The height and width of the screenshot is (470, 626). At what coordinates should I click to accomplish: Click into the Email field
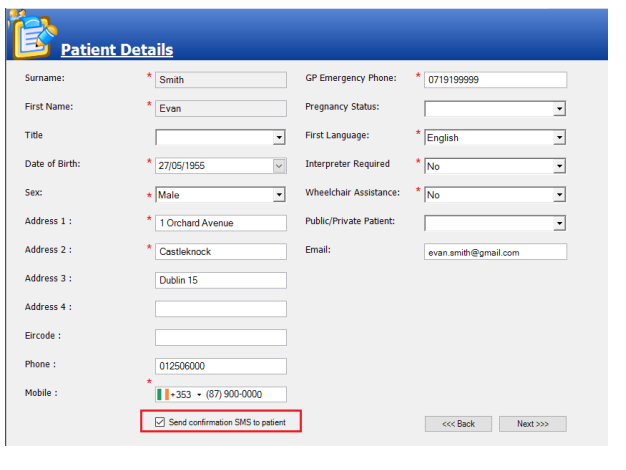point(495,252)
